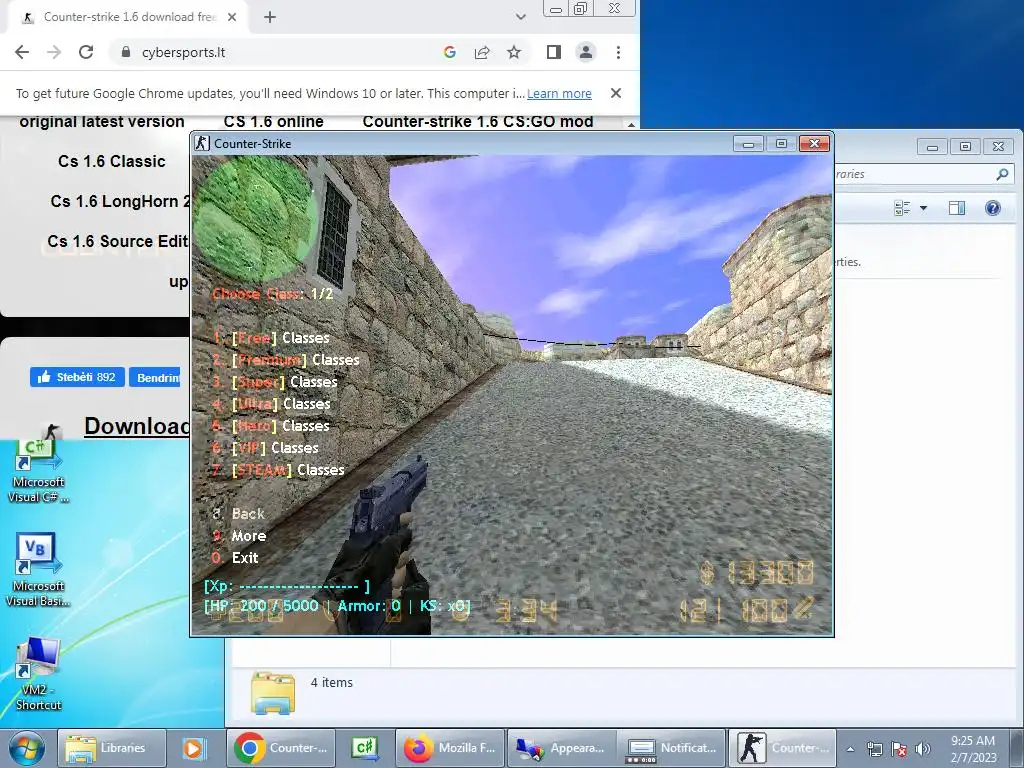Click the Libraries window search box
This screenshot has height=768, width=1024.
[x=914, y=174]
